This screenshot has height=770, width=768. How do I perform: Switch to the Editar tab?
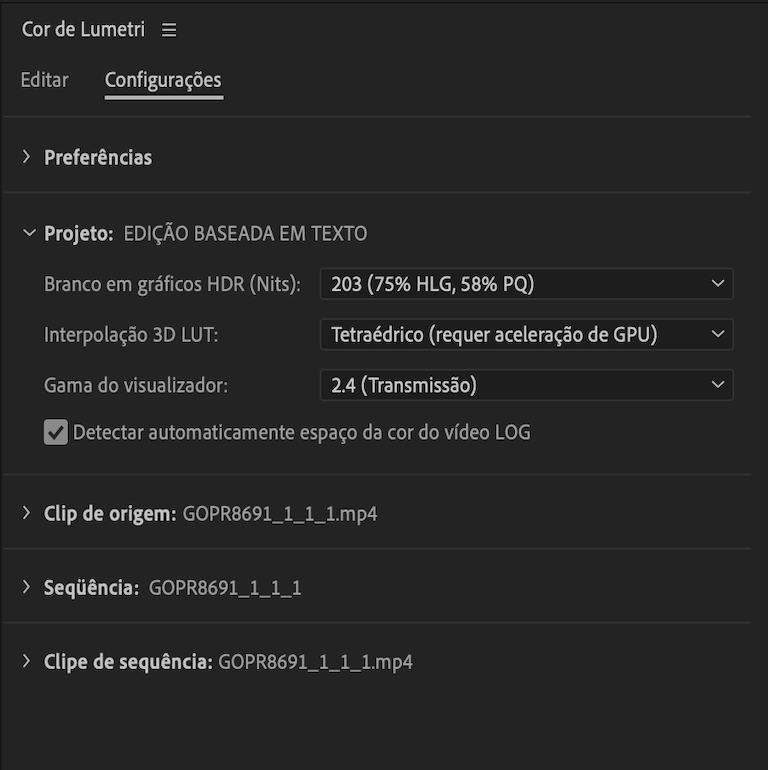pyautogui.click(x=44, y=80)
